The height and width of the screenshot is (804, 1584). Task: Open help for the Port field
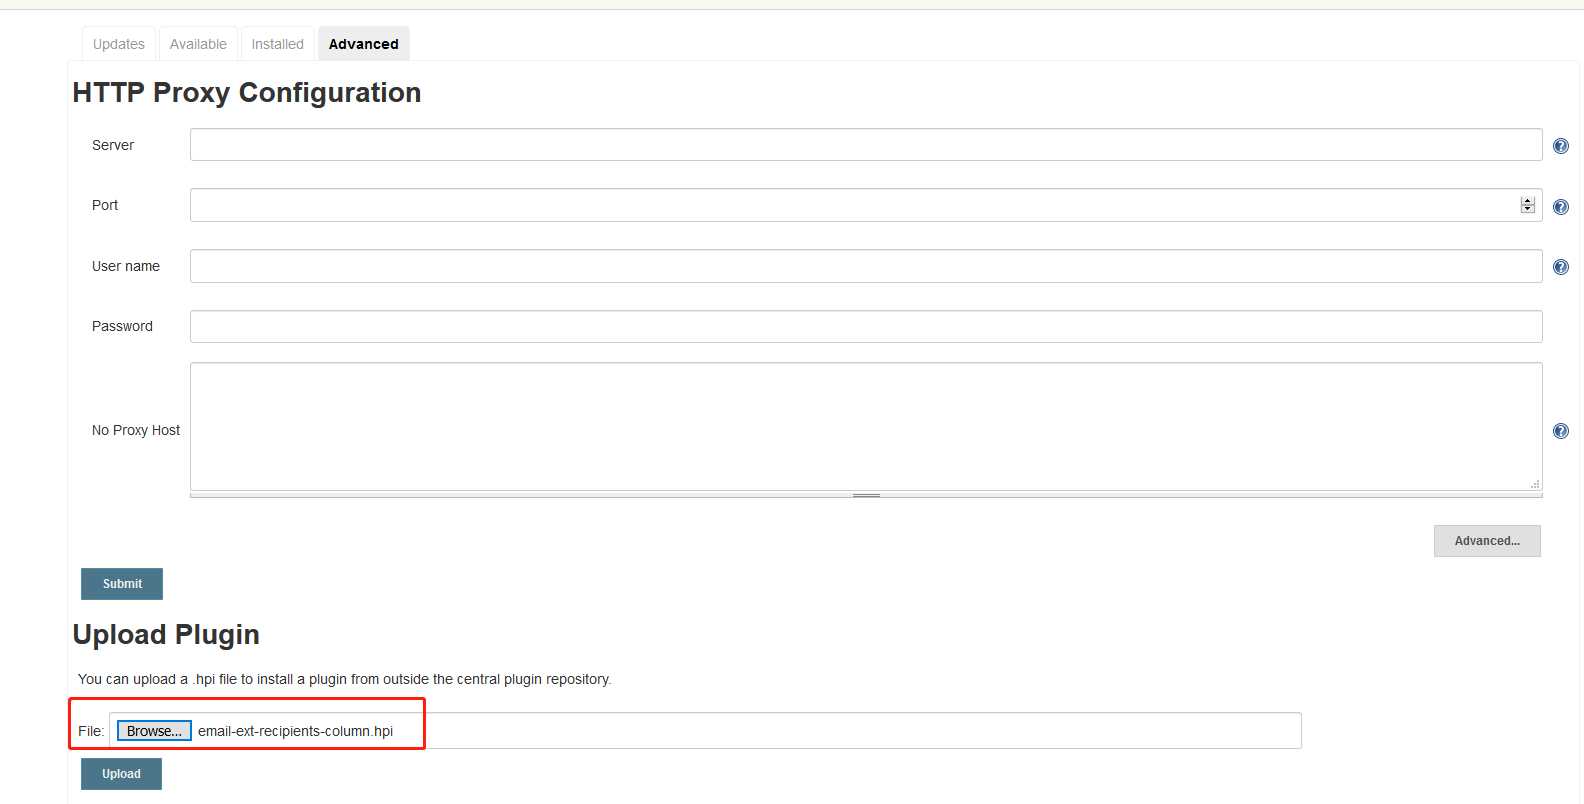pyautogui.click(x=1560, y=207)
